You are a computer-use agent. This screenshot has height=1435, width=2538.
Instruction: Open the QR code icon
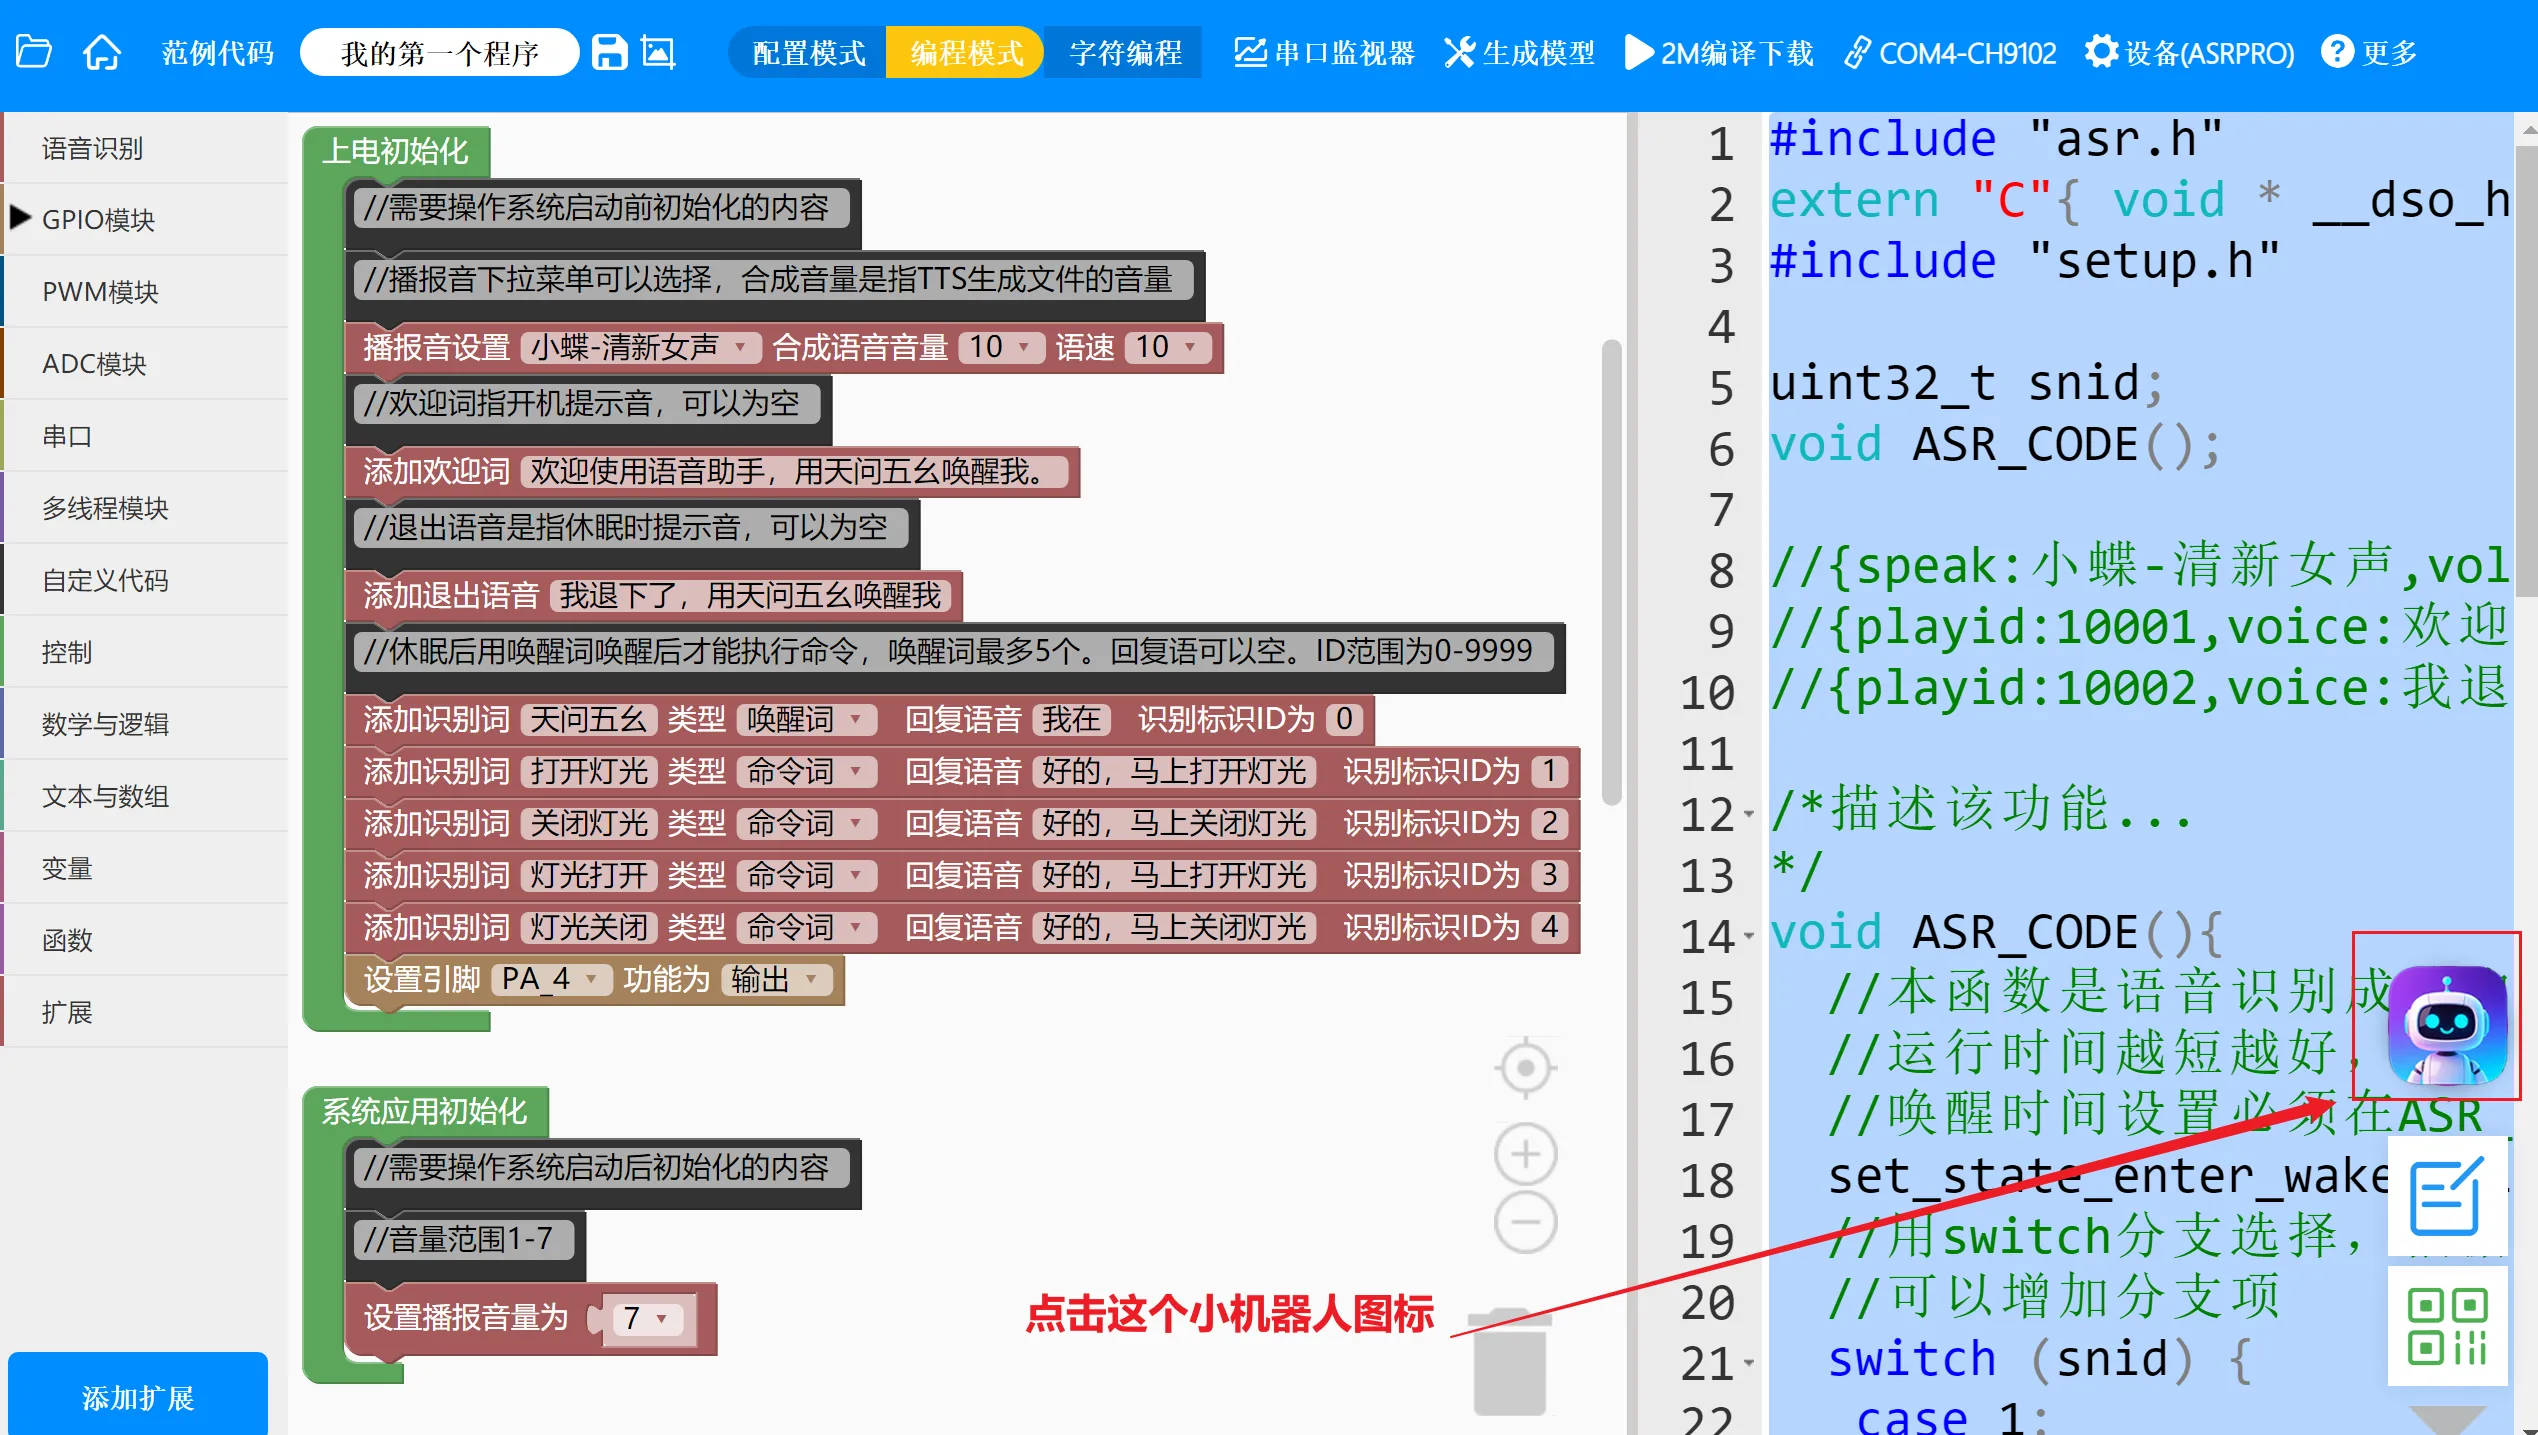pyautogui.click(x=2447, y=1327)
